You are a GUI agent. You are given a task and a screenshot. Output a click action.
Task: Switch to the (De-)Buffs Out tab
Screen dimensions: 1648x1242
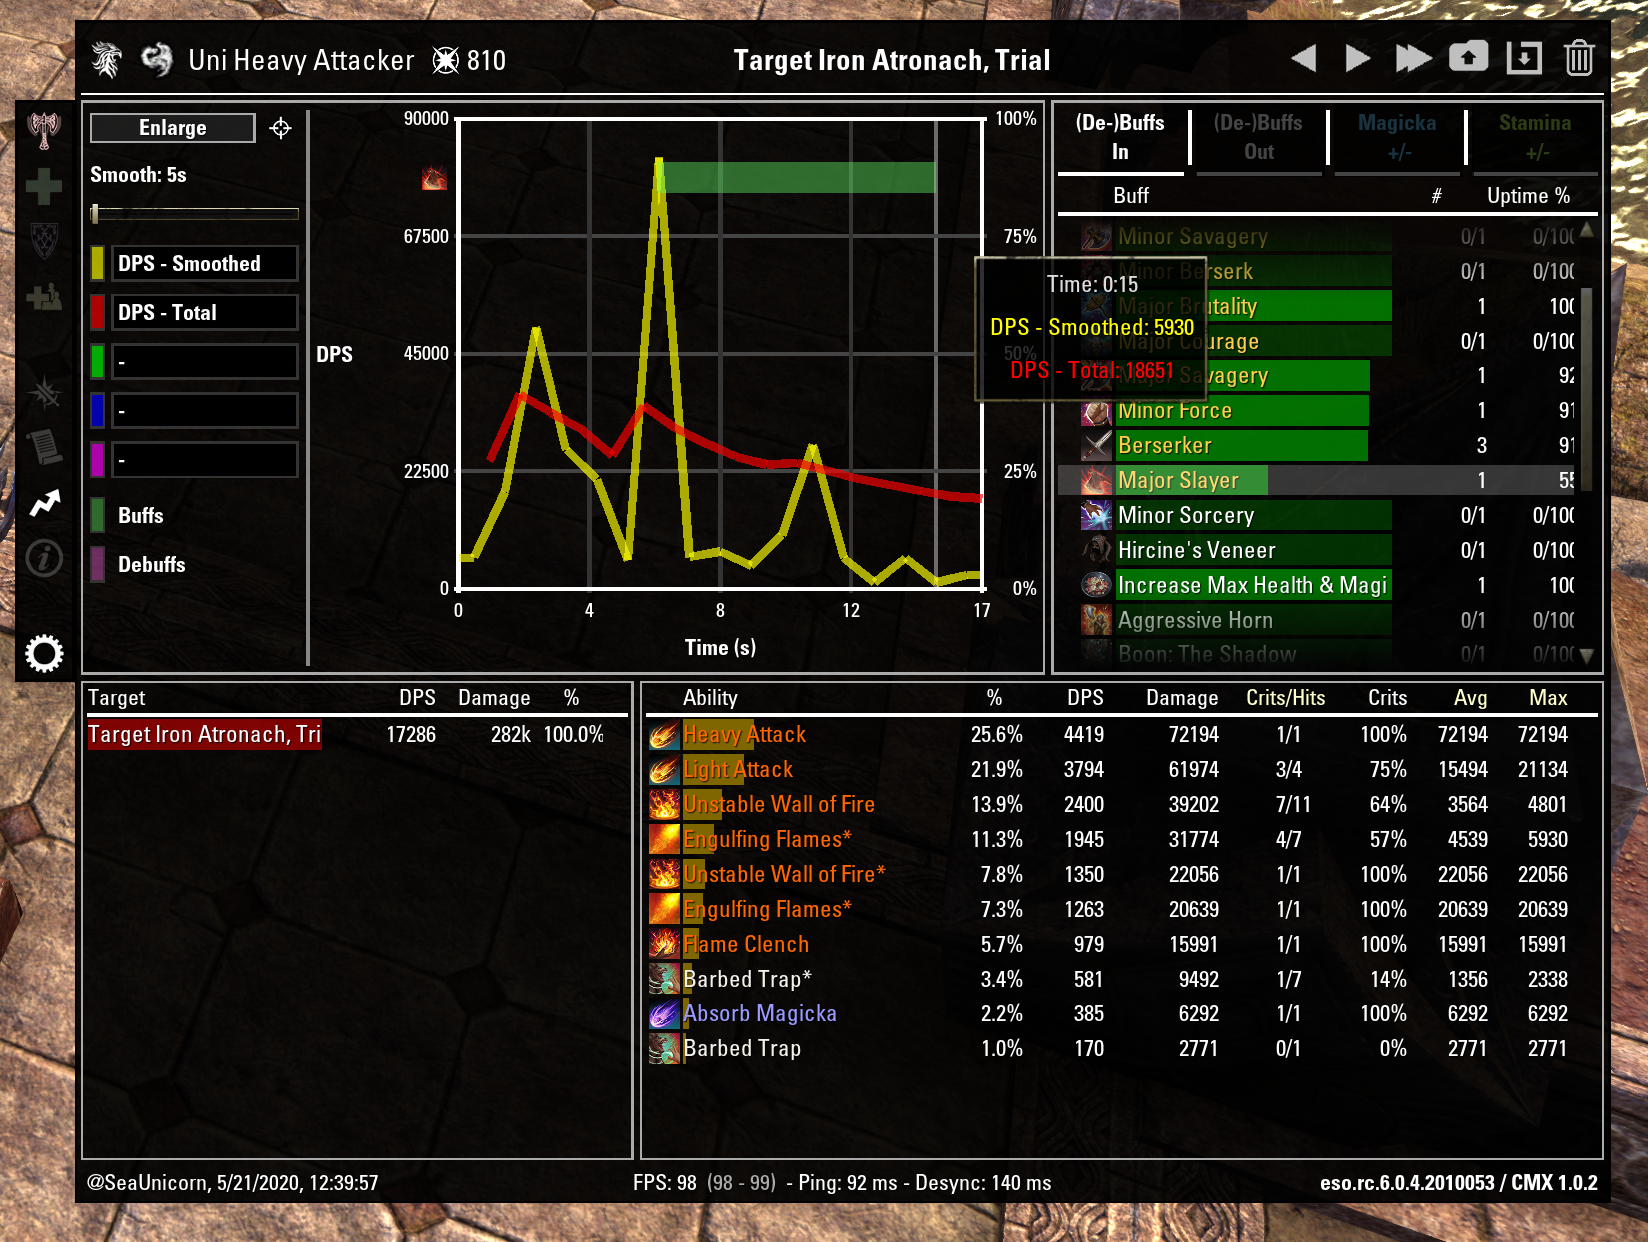click(1259, 138)
